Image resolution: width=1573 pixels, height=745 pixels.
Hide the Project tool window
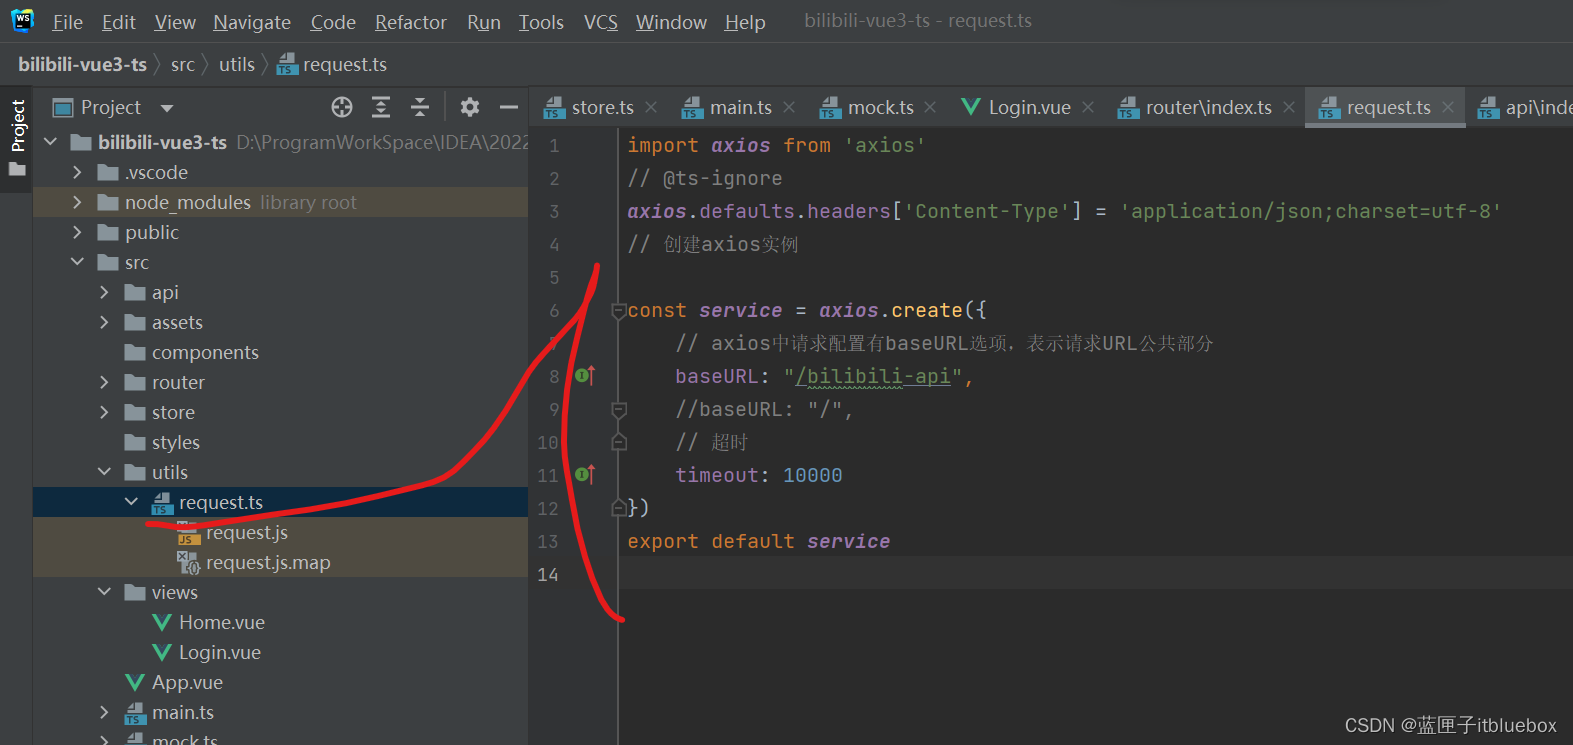click(509, 107)
